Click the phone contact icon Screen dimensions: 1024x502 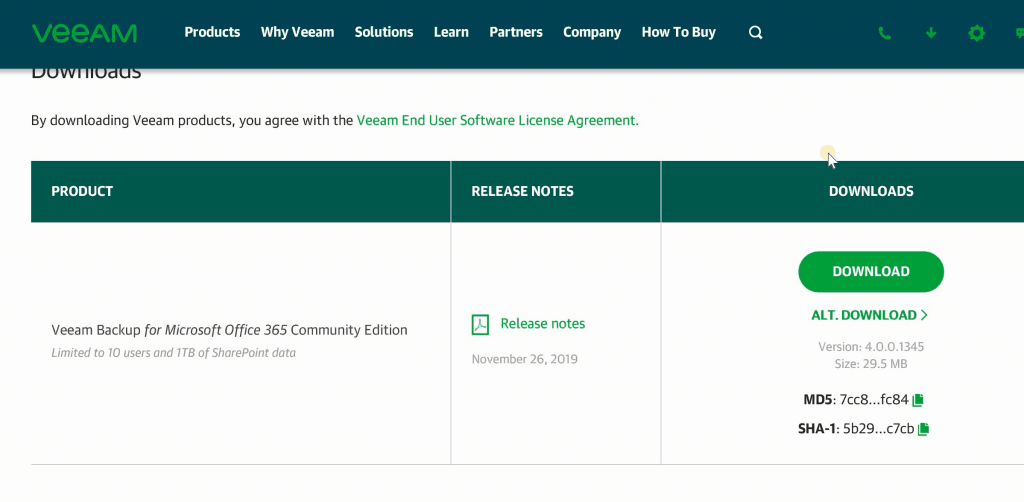coord(884,33)
